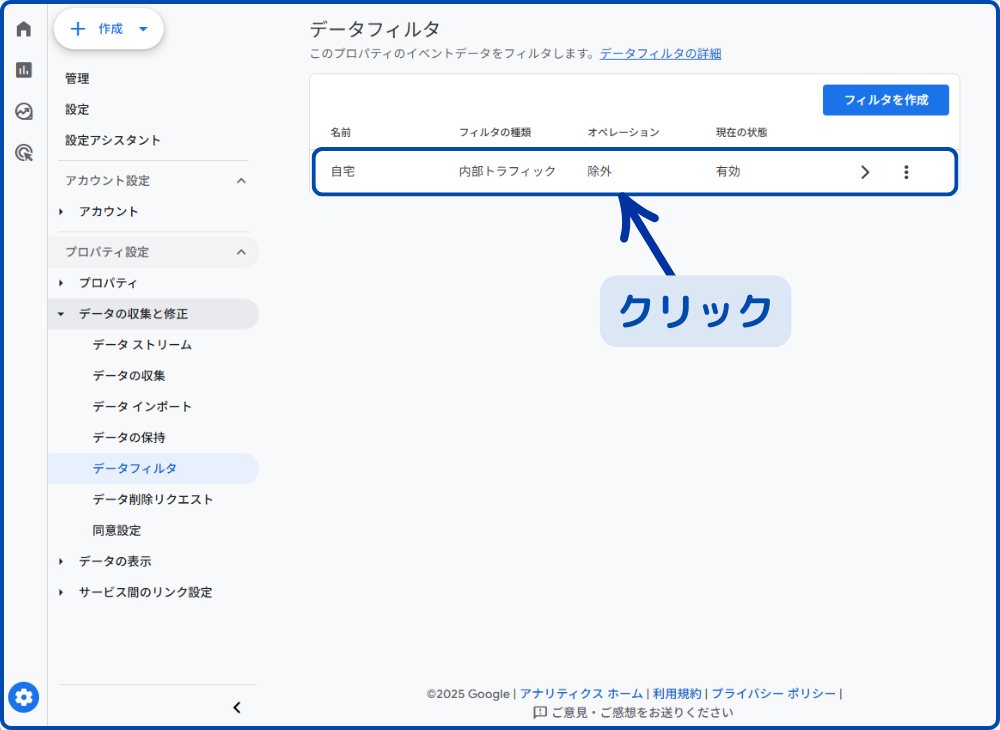Select データの保持 in the sidebar
Screen dimensions: 1000x730
point(129,438)
